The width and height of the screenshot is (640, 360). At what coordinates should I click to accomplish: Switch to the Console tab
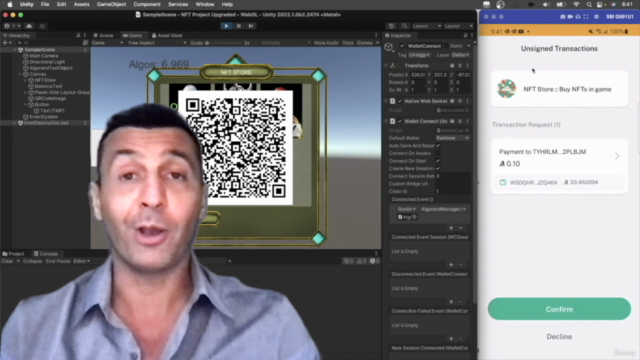point(46,254)
